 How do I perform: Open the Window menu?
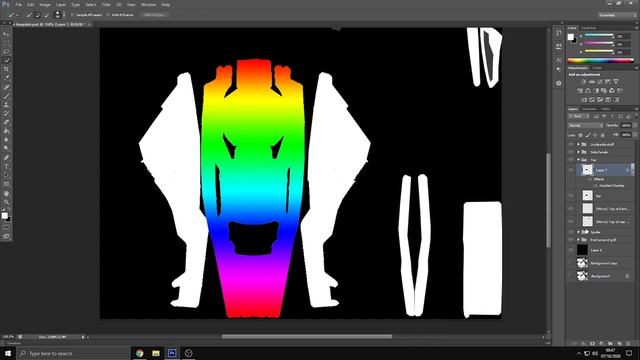(x=148, y=4)
